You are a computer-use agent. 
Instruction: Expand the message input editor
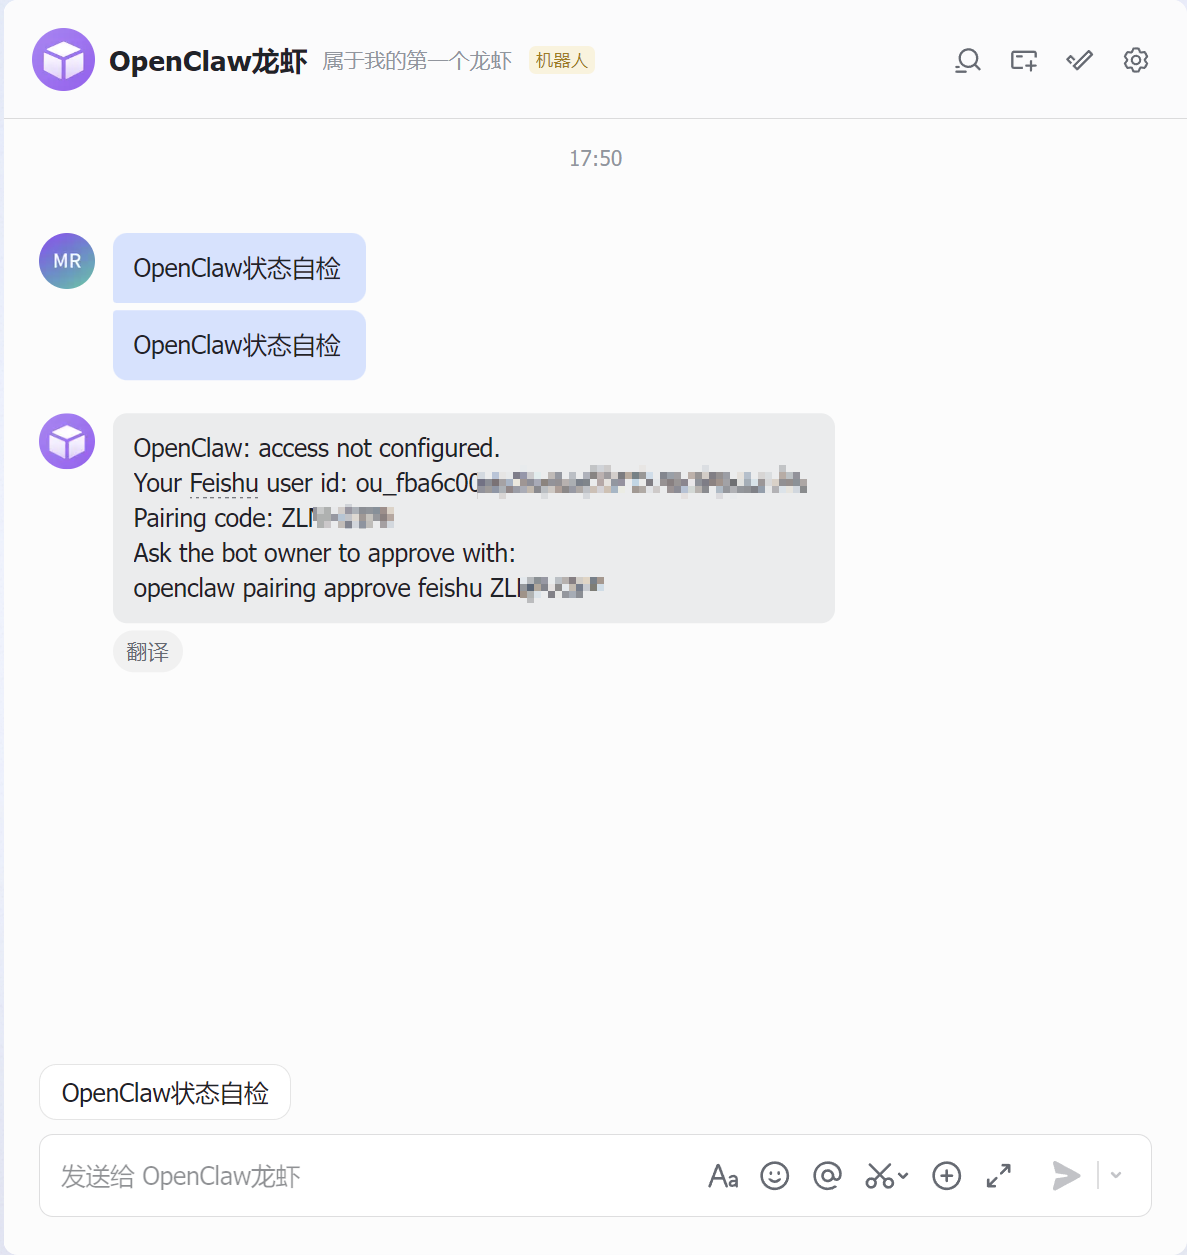point(998,1176)
